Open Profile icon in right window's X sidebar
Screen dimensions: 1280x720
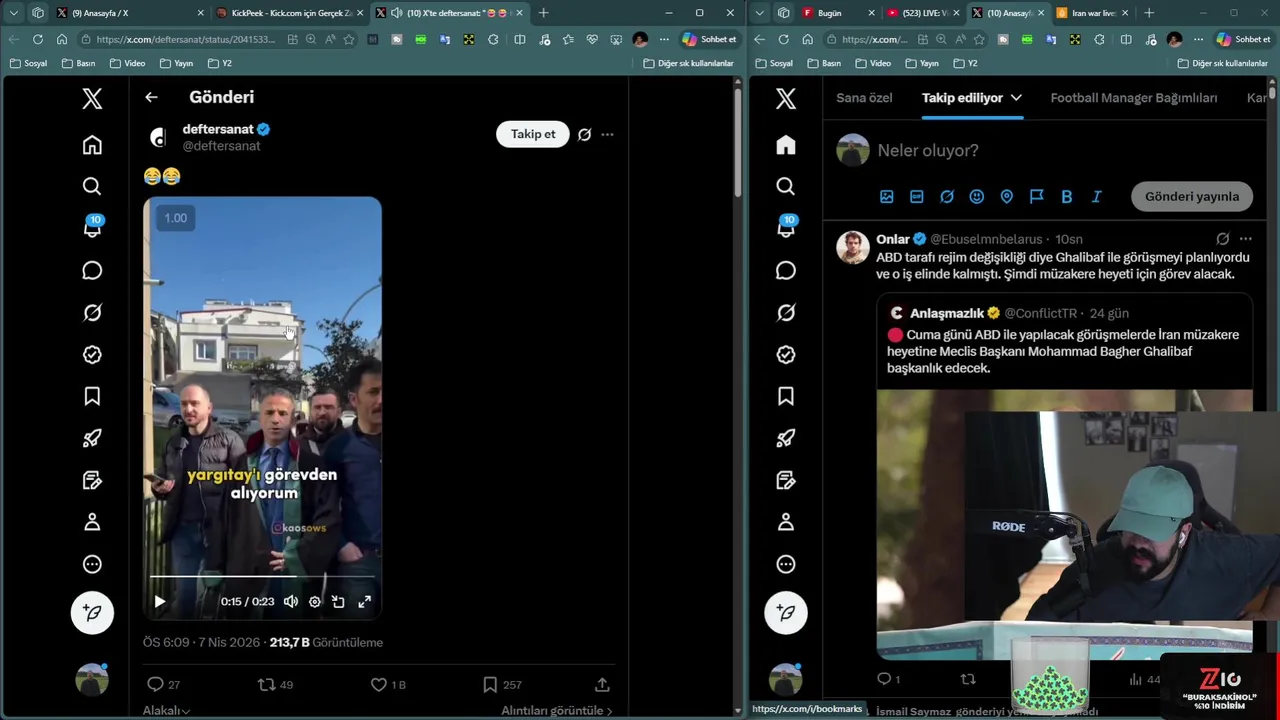[786, 521]
